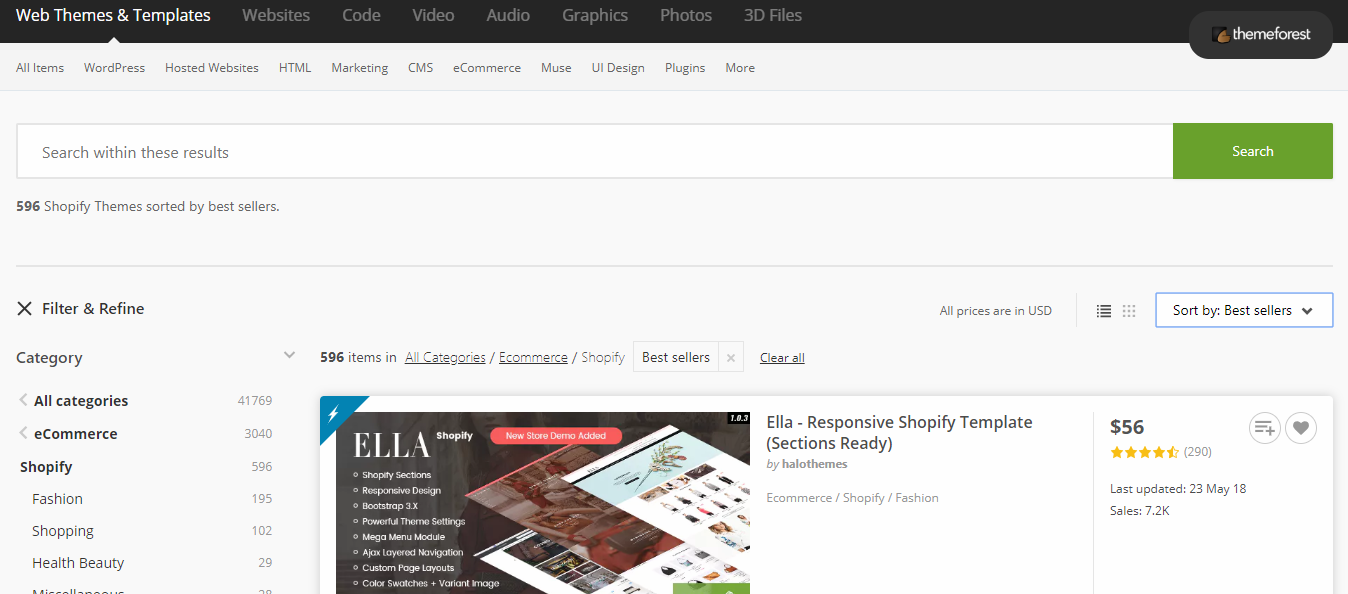Select Hosted Websites in subnavigation
Screen dimensions: 1348x594
[x=212, y=68]
